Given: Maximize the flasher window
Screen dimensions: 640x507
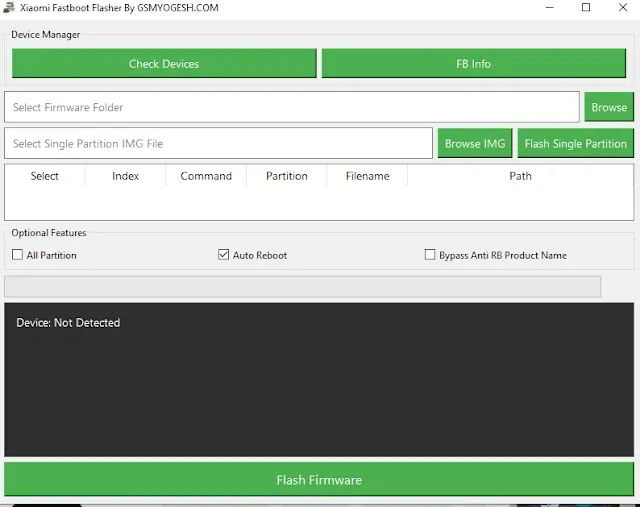Looking at the screenshot, I should click(x=586, y=7).
